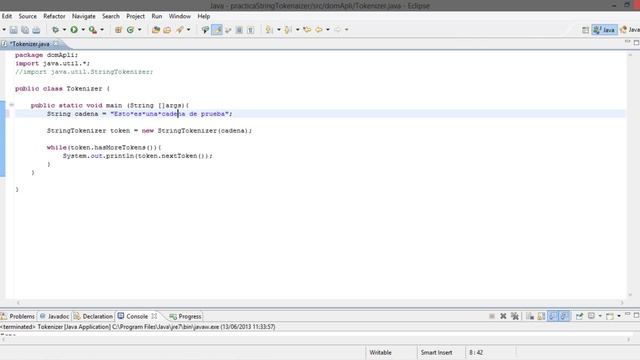
Task: Click the console Clear Console icon
Action: click(x=530, y=316)
